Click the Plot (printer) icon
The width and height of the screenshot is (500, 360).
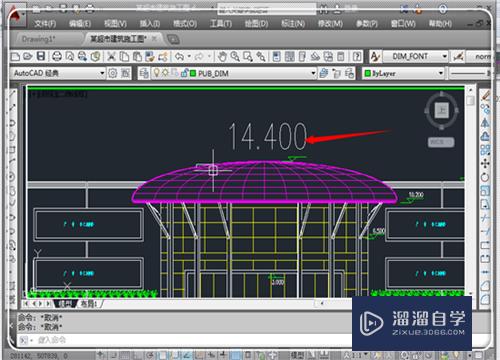57,56
